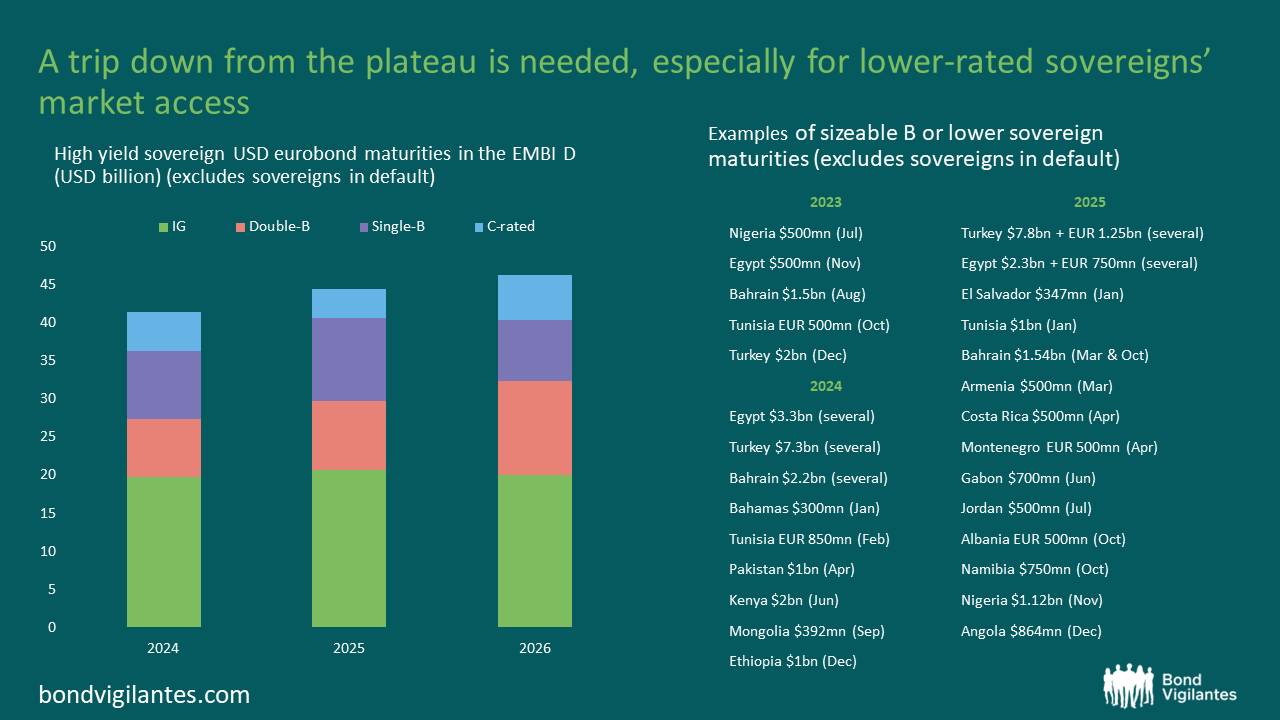Click the IG green legend swatch
The image size is (1280, 720).
coord(163,227)
